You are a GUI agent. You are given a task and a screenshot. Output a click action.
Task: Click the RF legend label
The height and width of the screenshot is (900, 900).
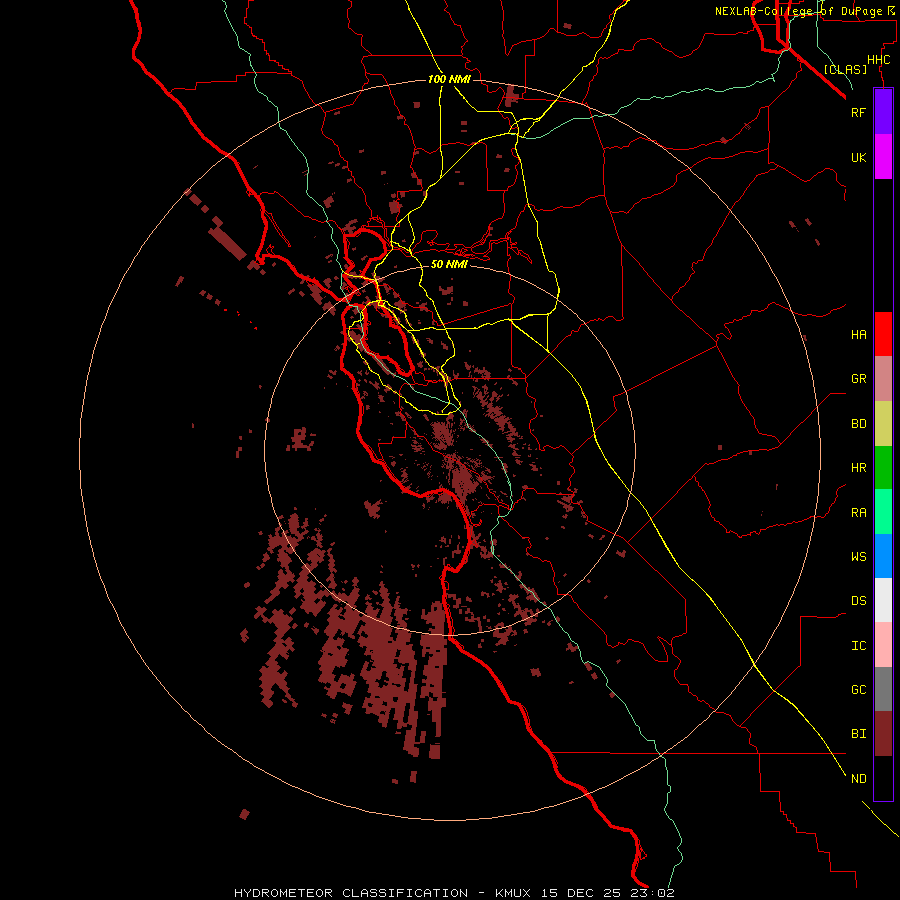click(858, 112)
